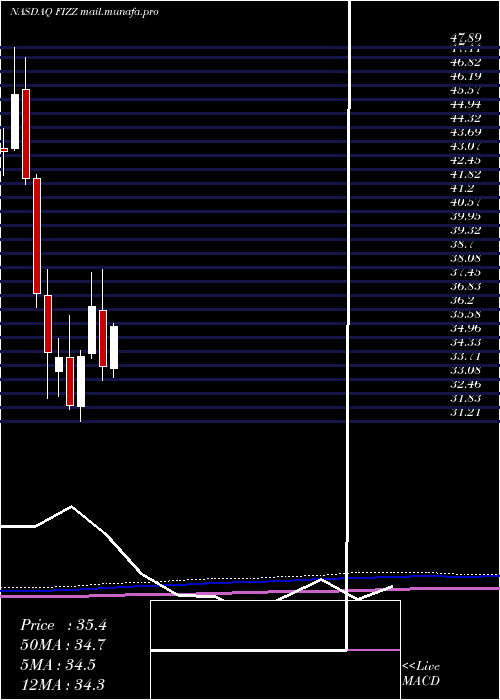The height and width of the screenshot is (700, 500).
Task: Click the '<<Live MACD' label
Action: pos(421,674)
